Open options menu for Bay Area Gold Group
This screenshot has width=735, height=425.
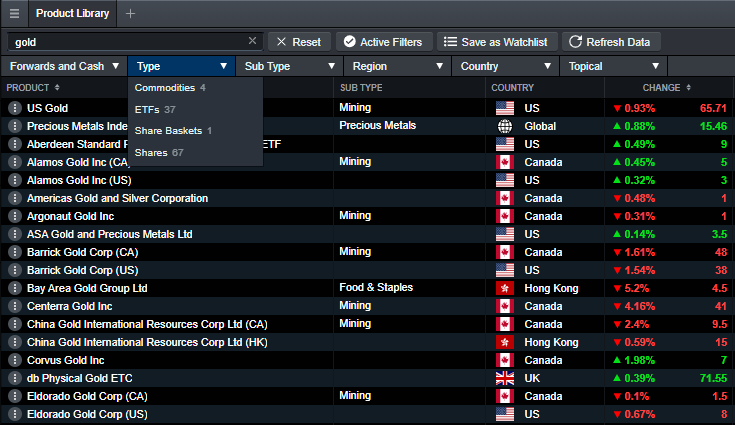(x=15, y=288)
